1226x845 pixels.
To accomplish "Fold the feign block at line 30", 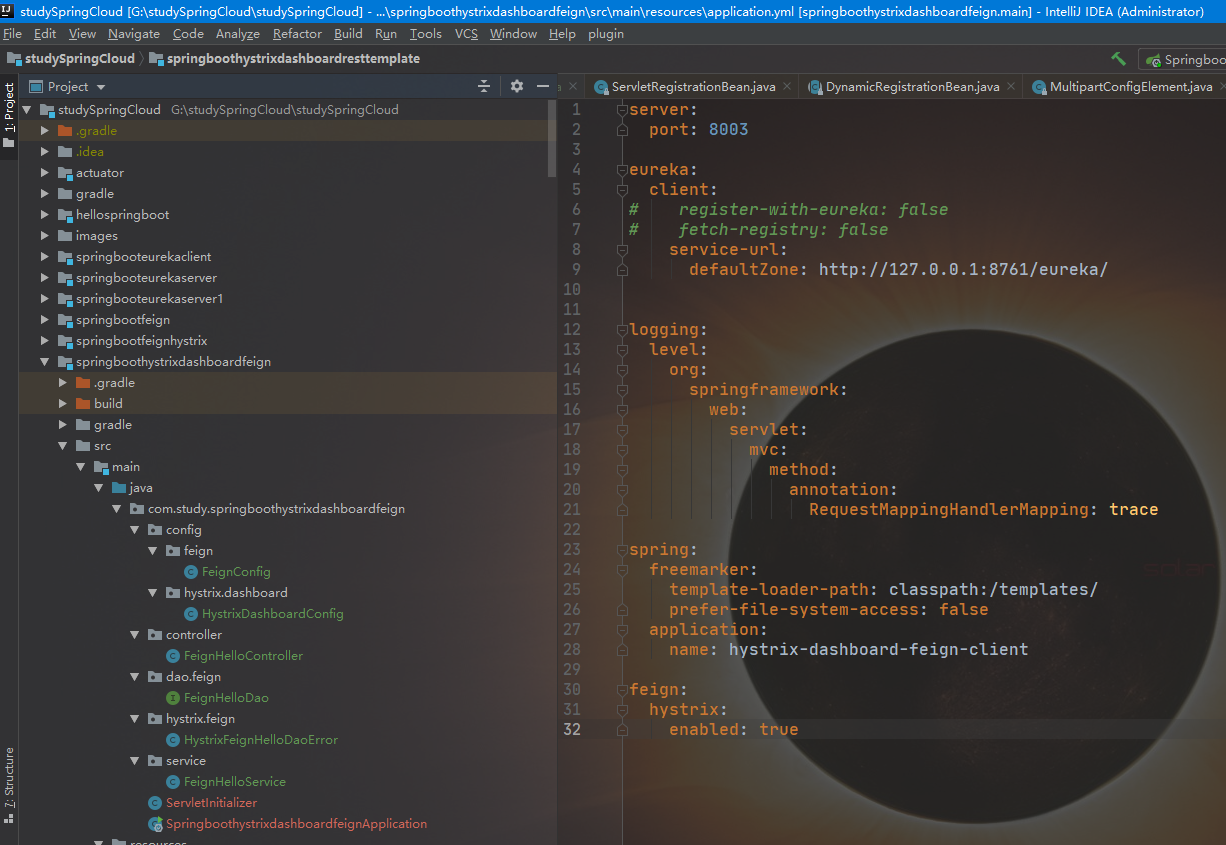I will tap(622, 690).
